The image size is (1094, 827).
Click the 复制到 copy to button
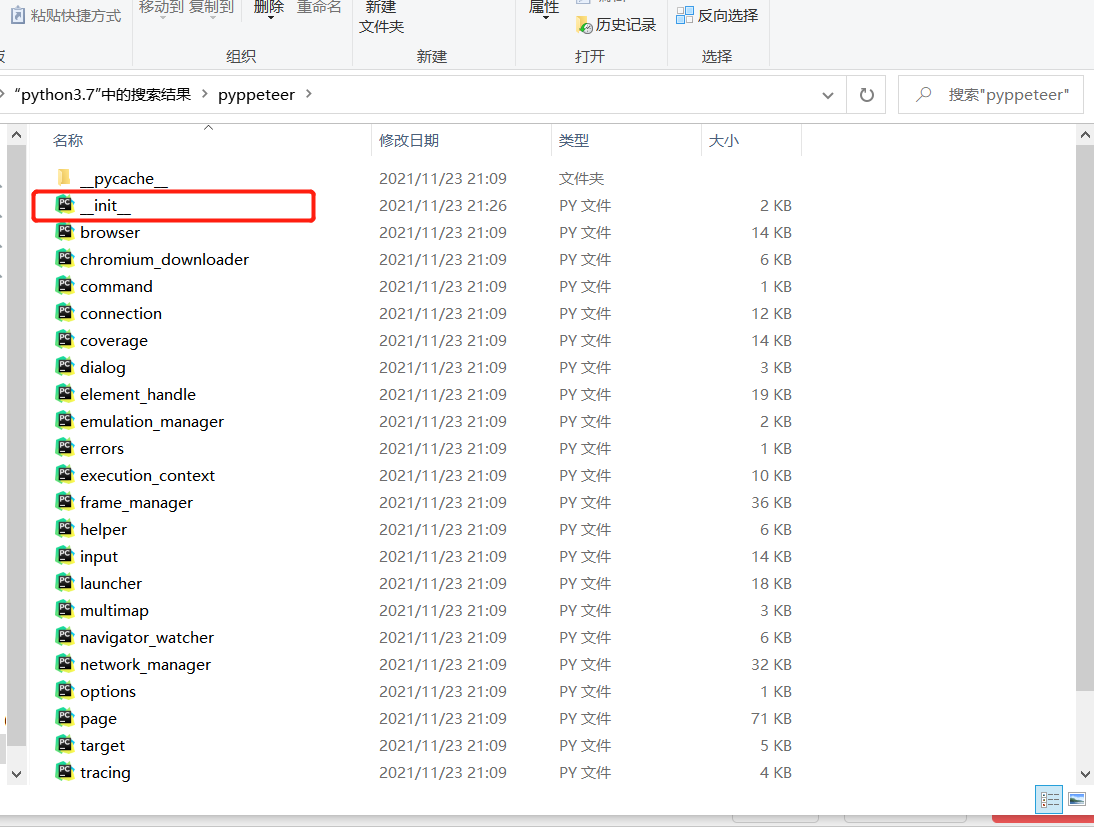(x=211, y=8)
